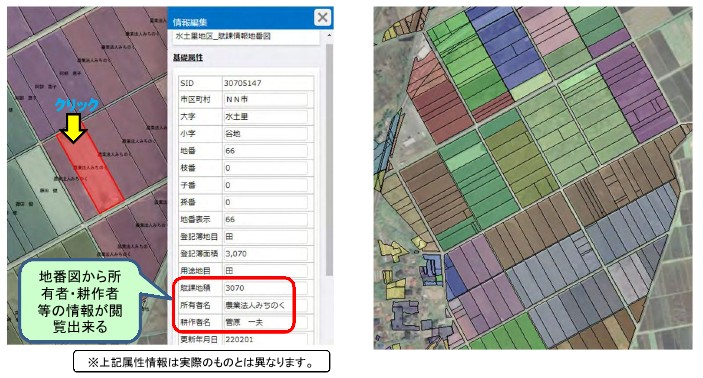
Task: Click the 登記簿地目 field showing 田
Action: point(265,236)
